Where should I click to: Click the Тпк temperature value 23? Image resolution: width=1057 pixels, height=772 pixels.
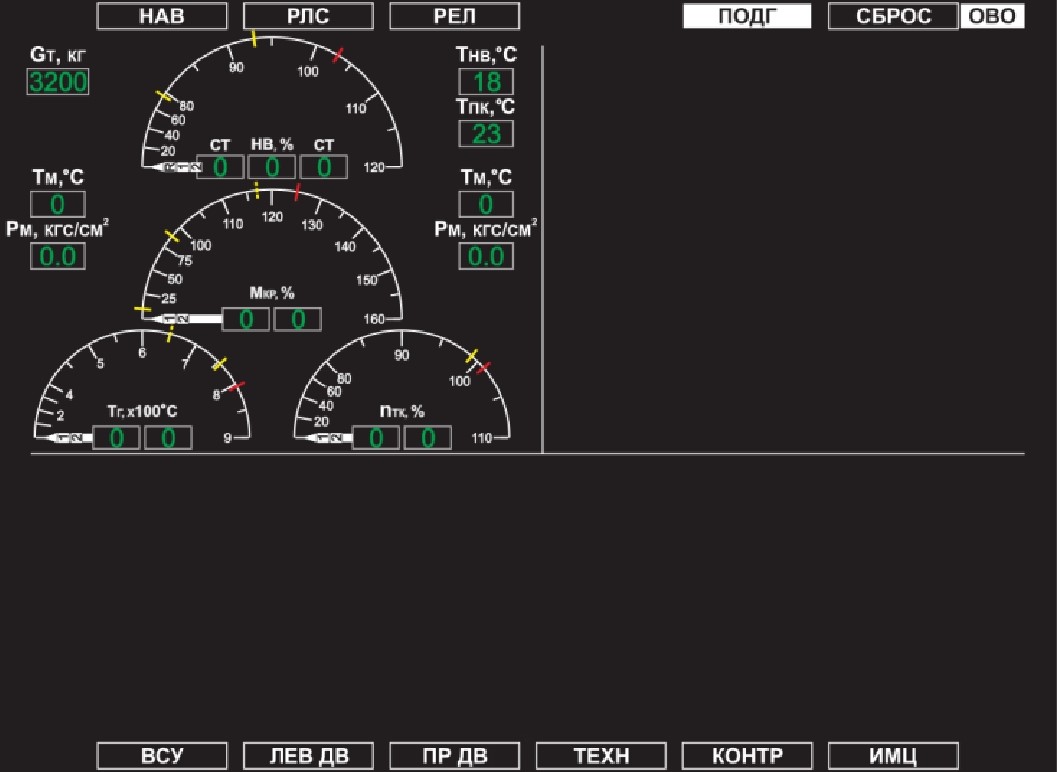coord(486,134)
